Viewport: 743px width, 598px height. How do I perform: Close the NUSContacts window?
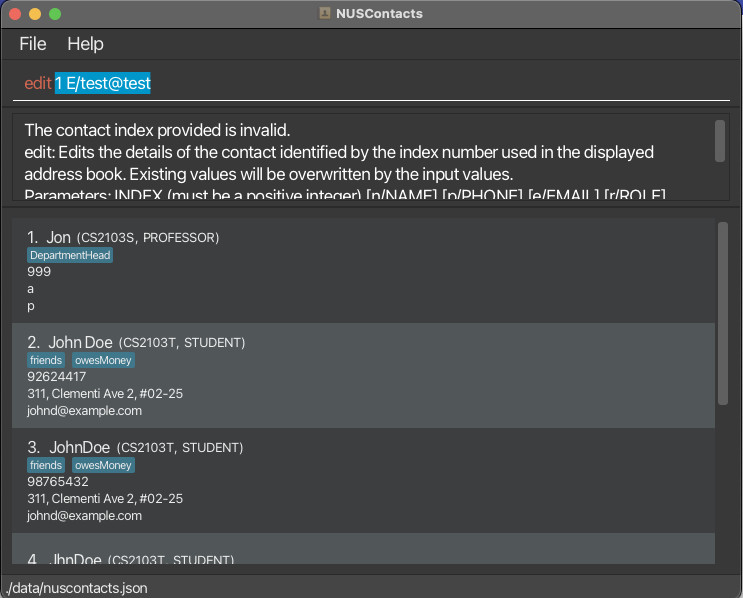click(x=15, y=14)
